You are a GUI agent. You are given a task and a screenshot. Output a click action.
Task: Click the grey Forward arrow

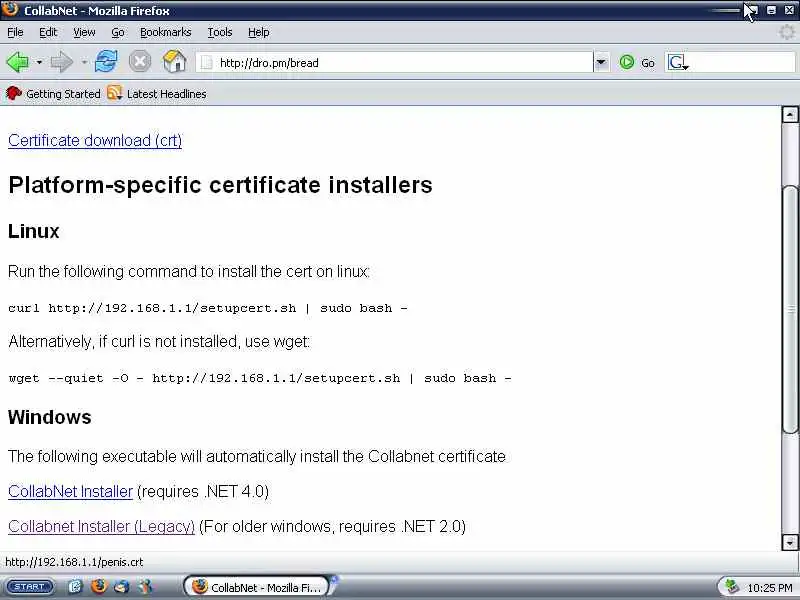click(62, 62)
